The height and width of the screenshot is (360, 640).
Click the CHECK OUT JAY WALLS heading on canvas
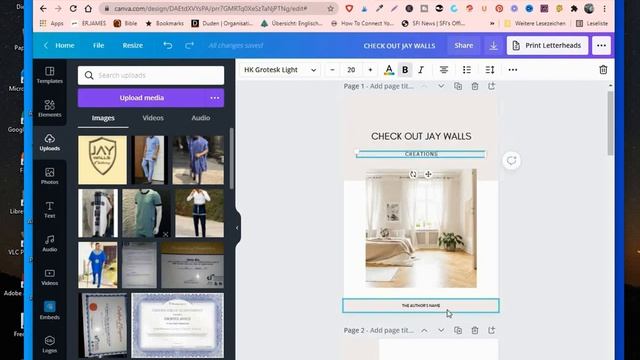pos(421,136)
